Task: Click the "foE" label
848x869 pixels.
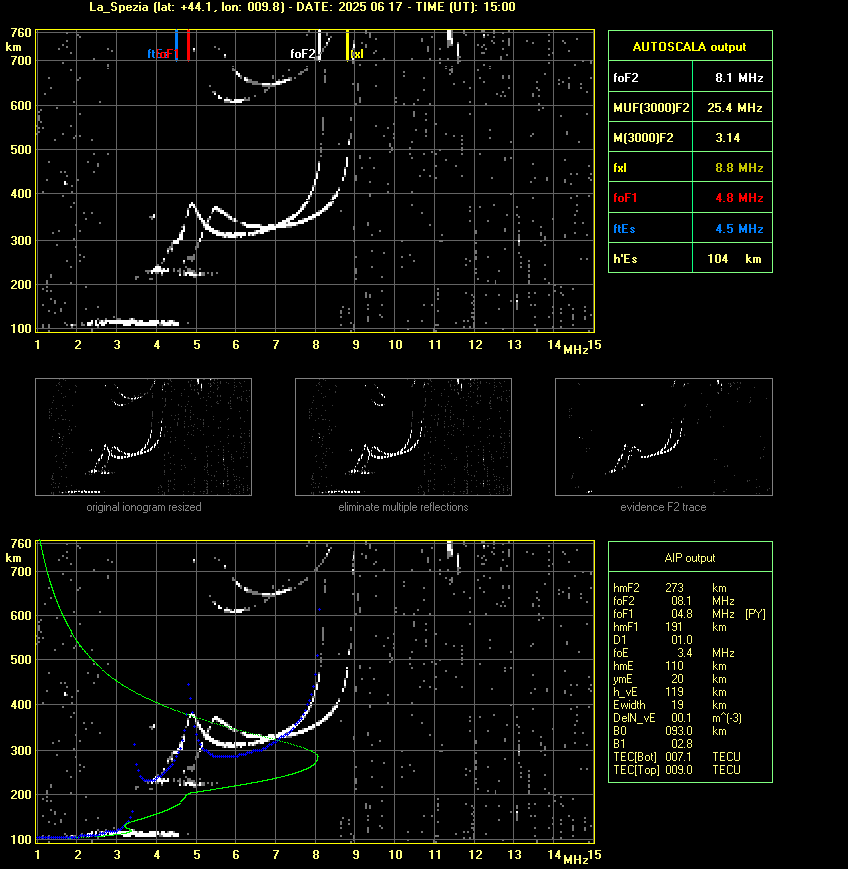Action: (621, 653)
